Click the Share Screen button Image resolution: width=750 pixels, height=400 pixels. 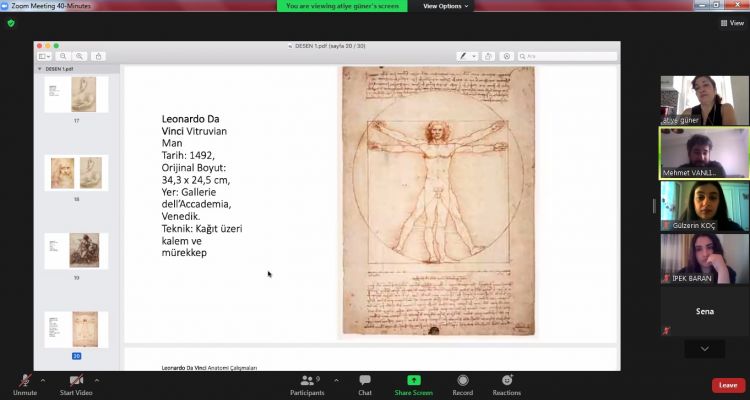pyautogui.click(x=413, y=385)
